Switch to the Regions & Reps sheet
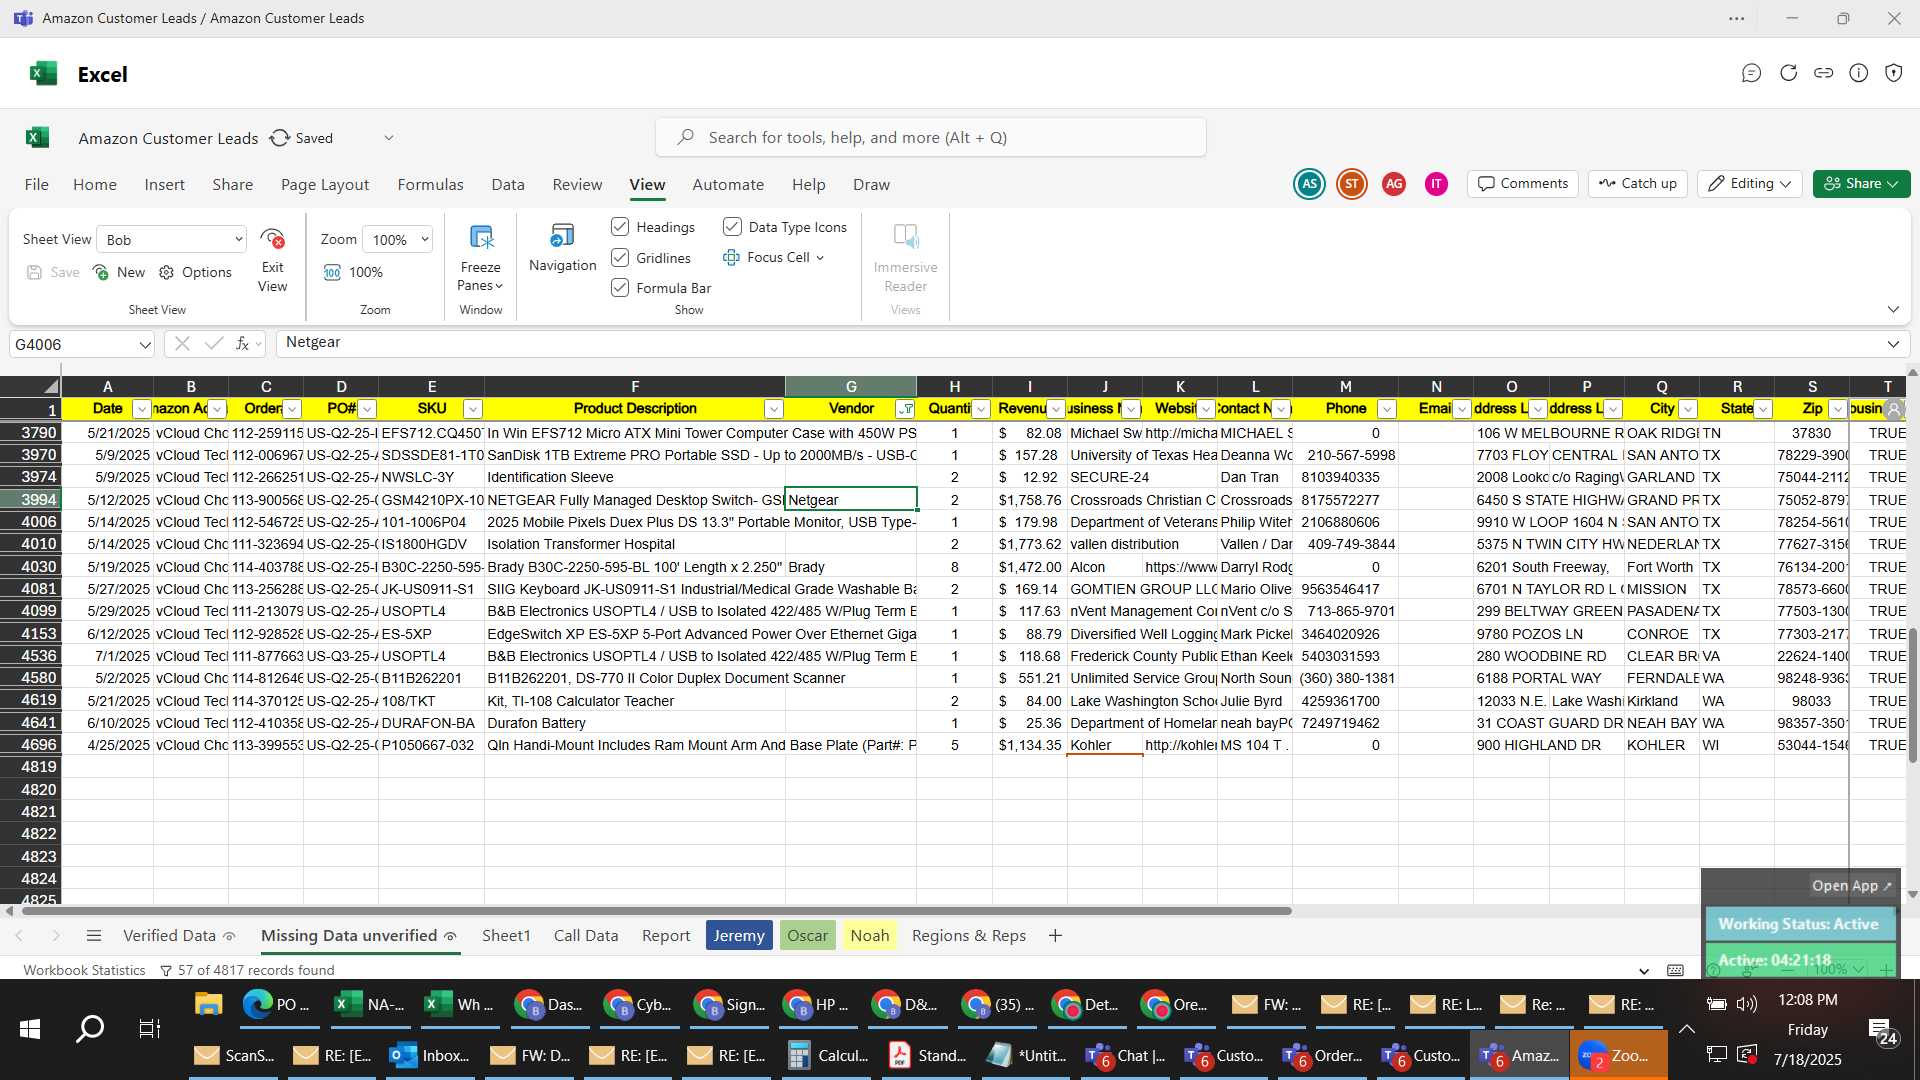1920x1080 pixels. coord(968,936)
